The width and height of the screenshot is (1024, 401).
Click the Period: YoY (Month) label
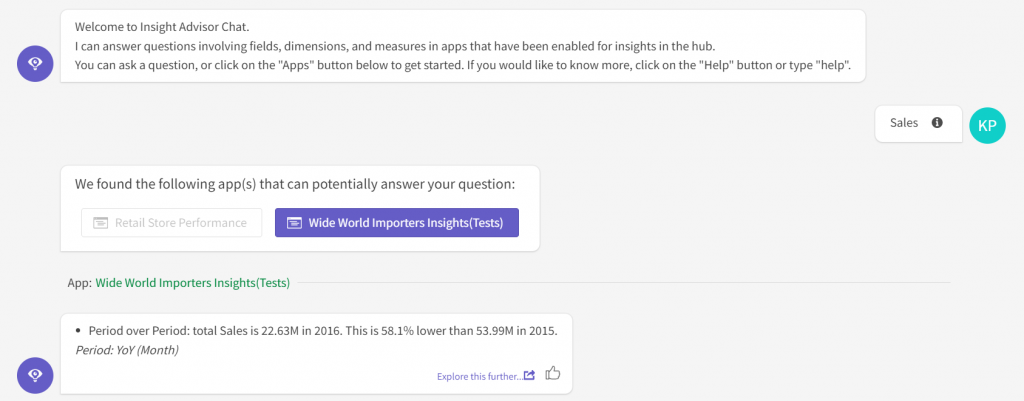coord(127,350)
